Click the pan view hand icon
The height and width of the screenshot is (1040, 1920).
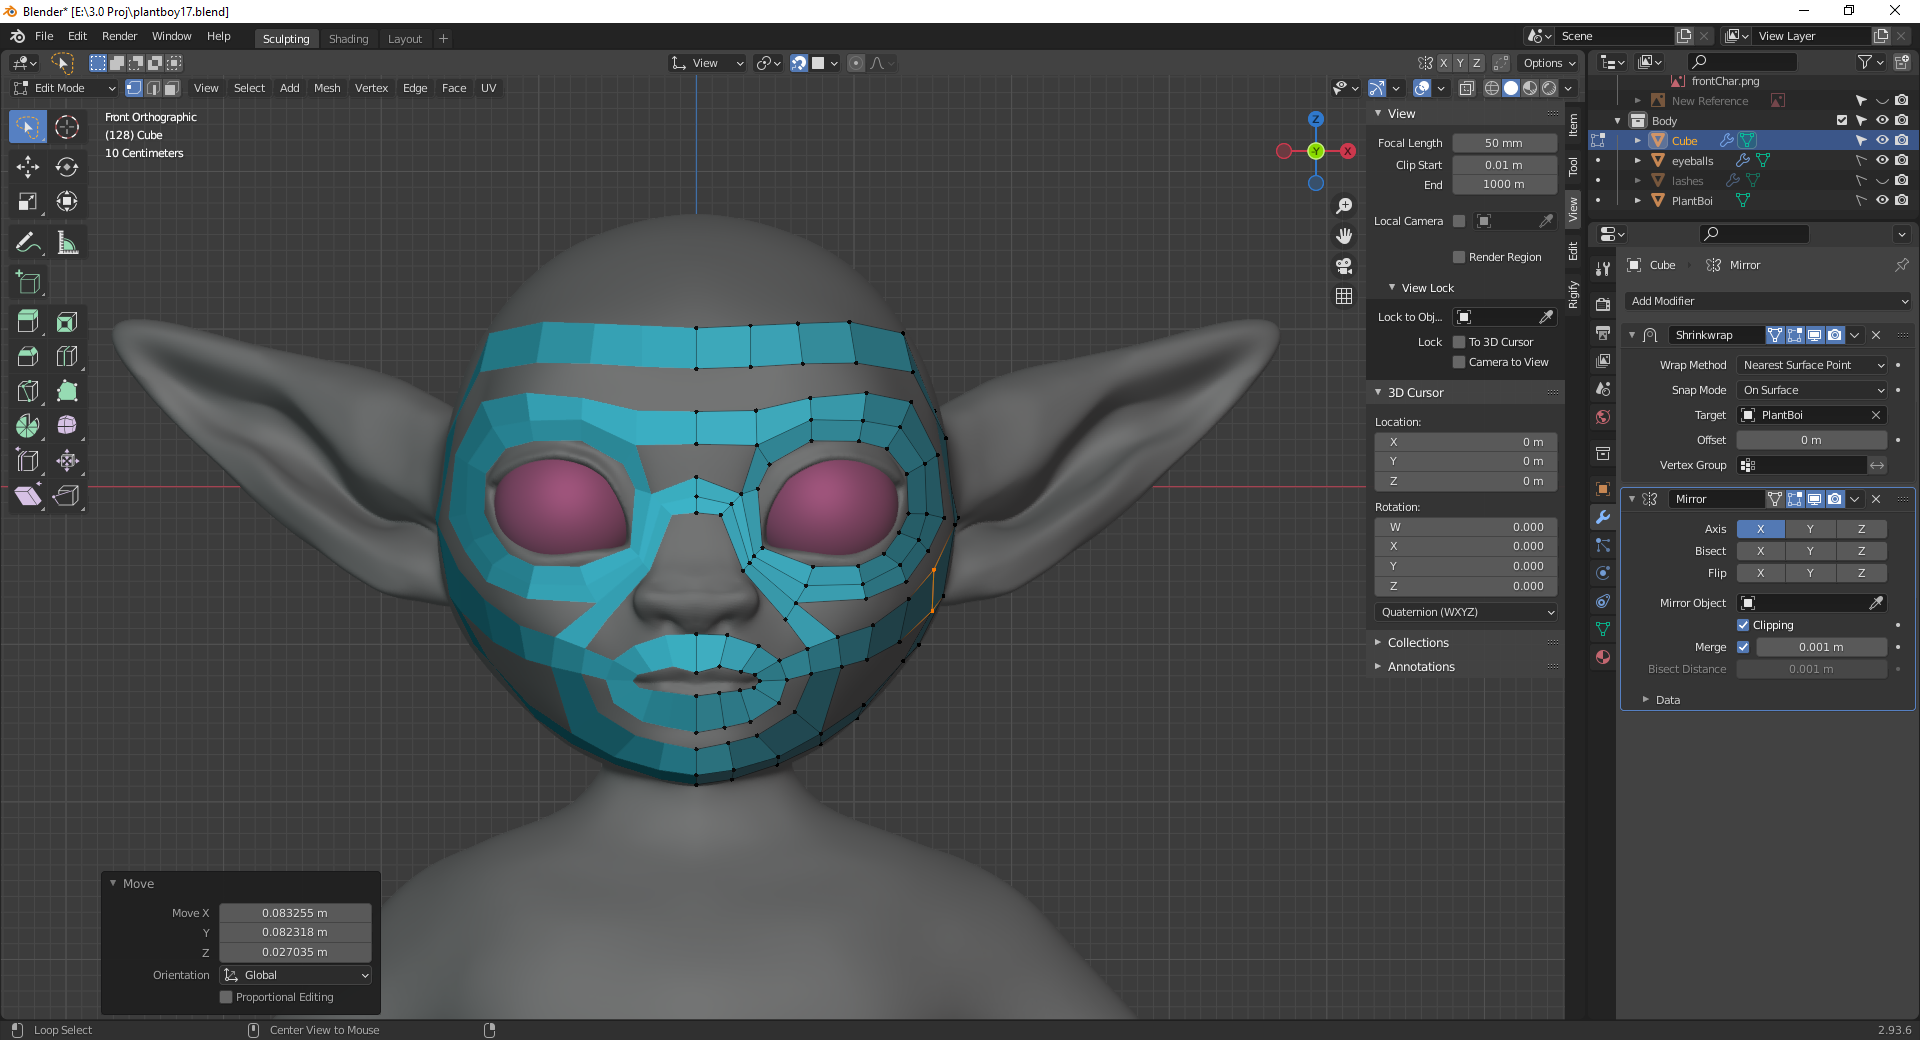point(1344,236)
